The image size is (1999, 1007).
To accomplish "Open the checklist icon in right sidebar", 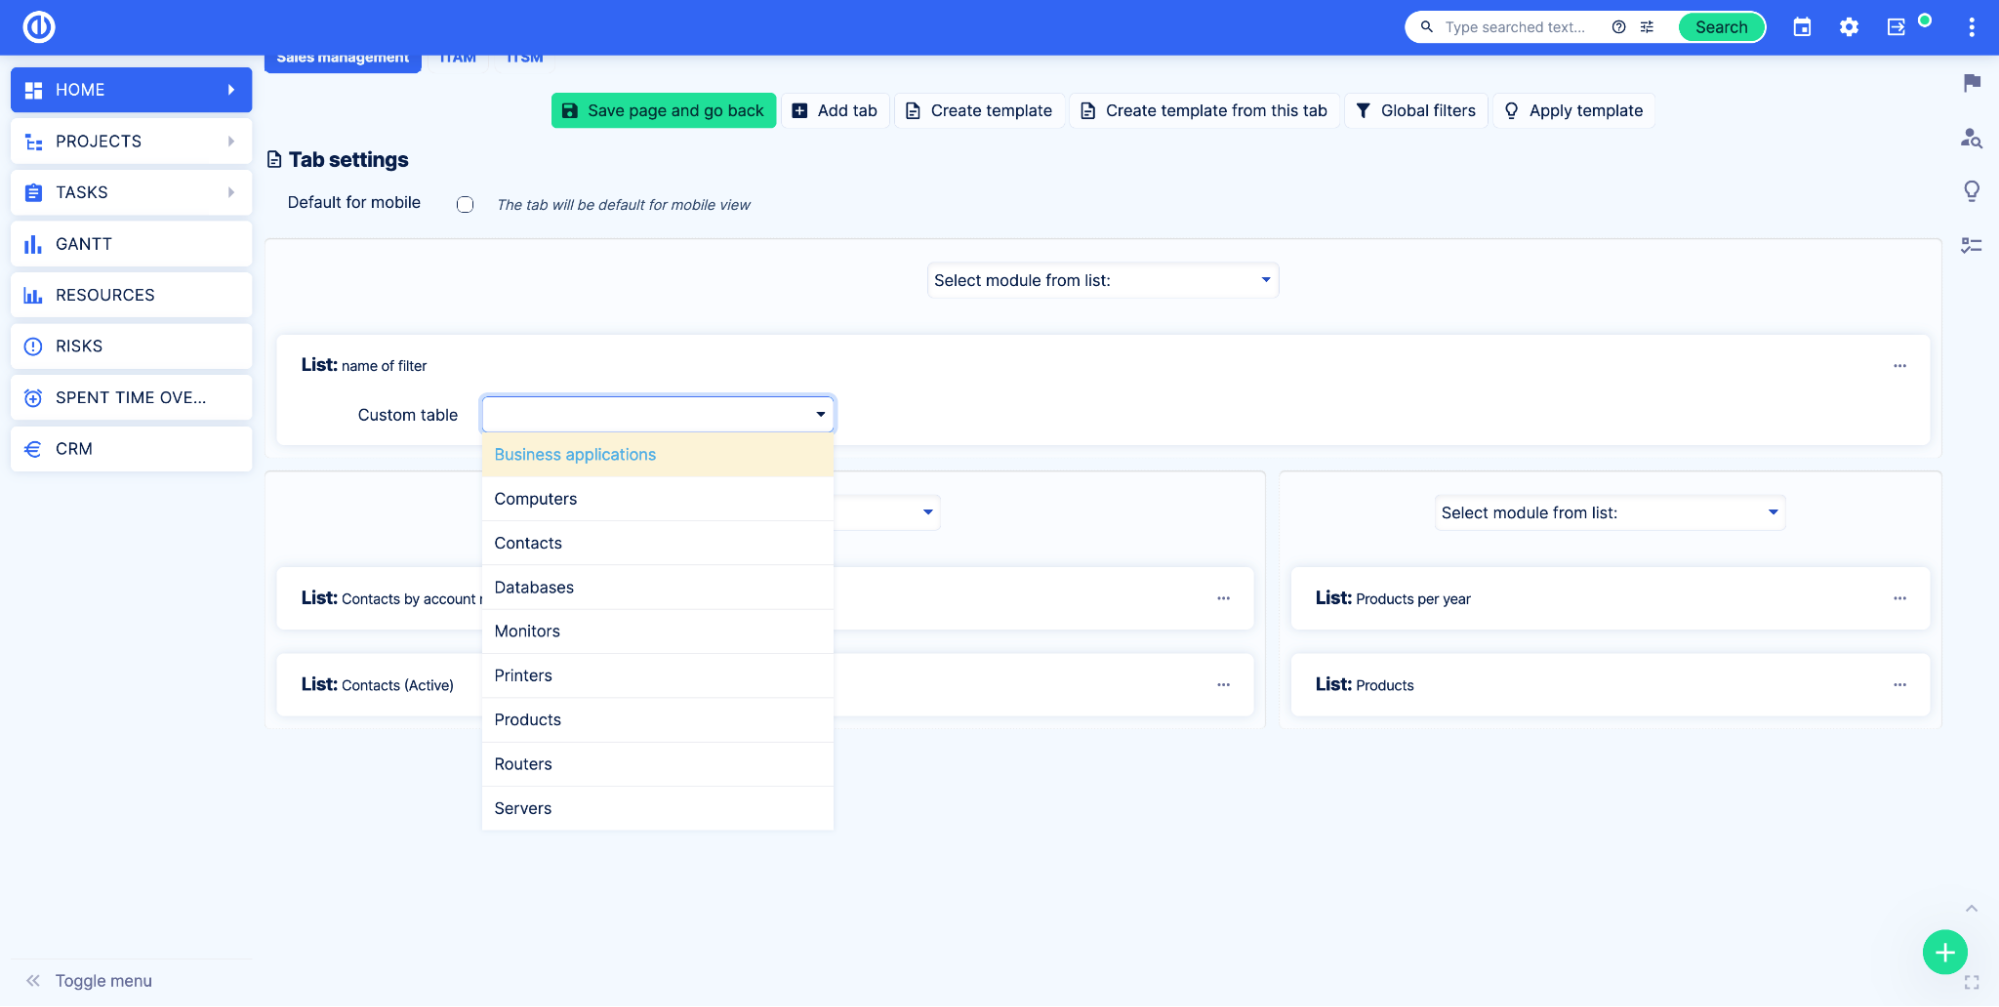I will [x=1971, y=245].
